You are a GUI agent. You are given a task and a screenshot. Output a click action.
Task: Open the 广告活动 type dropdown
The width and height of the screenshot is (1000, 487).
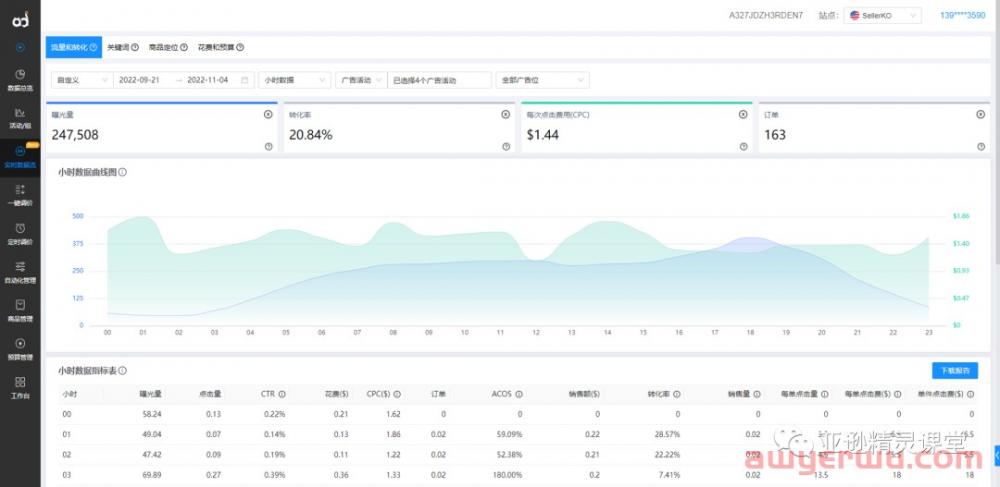point(361,80)
